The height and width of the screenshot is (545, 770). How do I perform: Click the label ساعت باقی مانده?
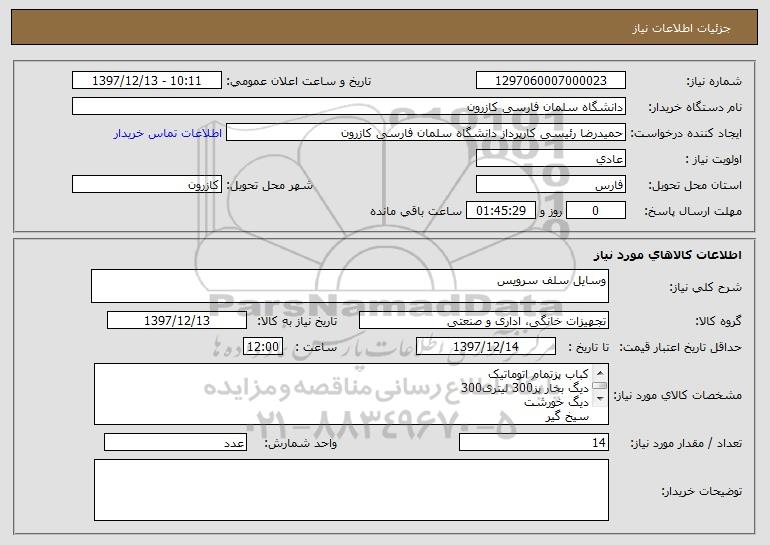416,211
